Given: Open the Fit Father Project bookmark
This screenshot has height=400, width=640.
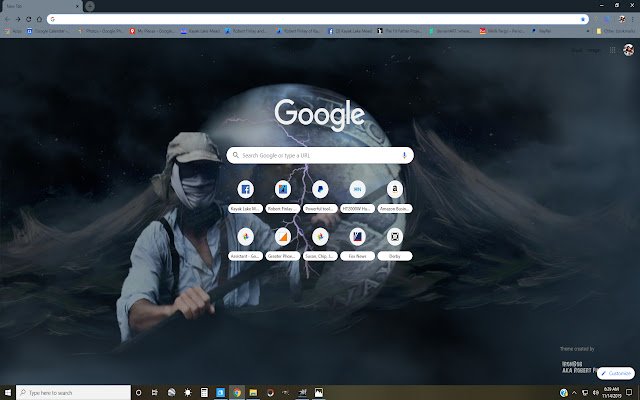Looking at the screenshot, I should coord(399,31).
